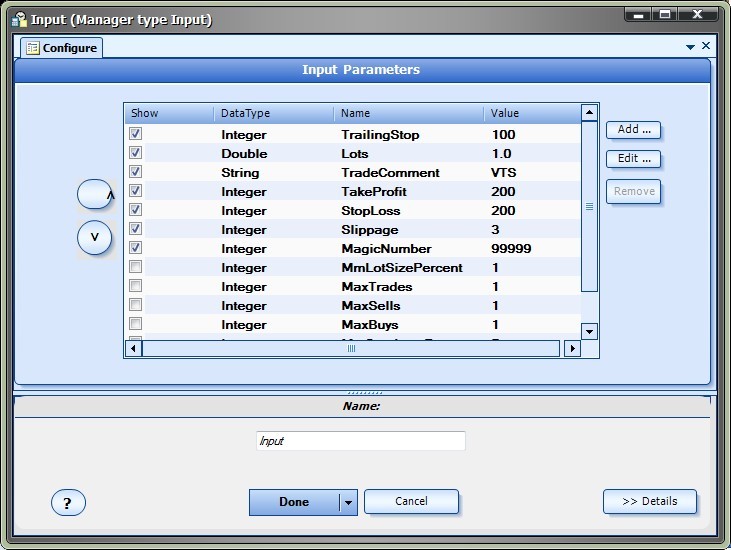Click the value 99999 cell
This screenshot has width=731, height=550.
coord(511,249)
